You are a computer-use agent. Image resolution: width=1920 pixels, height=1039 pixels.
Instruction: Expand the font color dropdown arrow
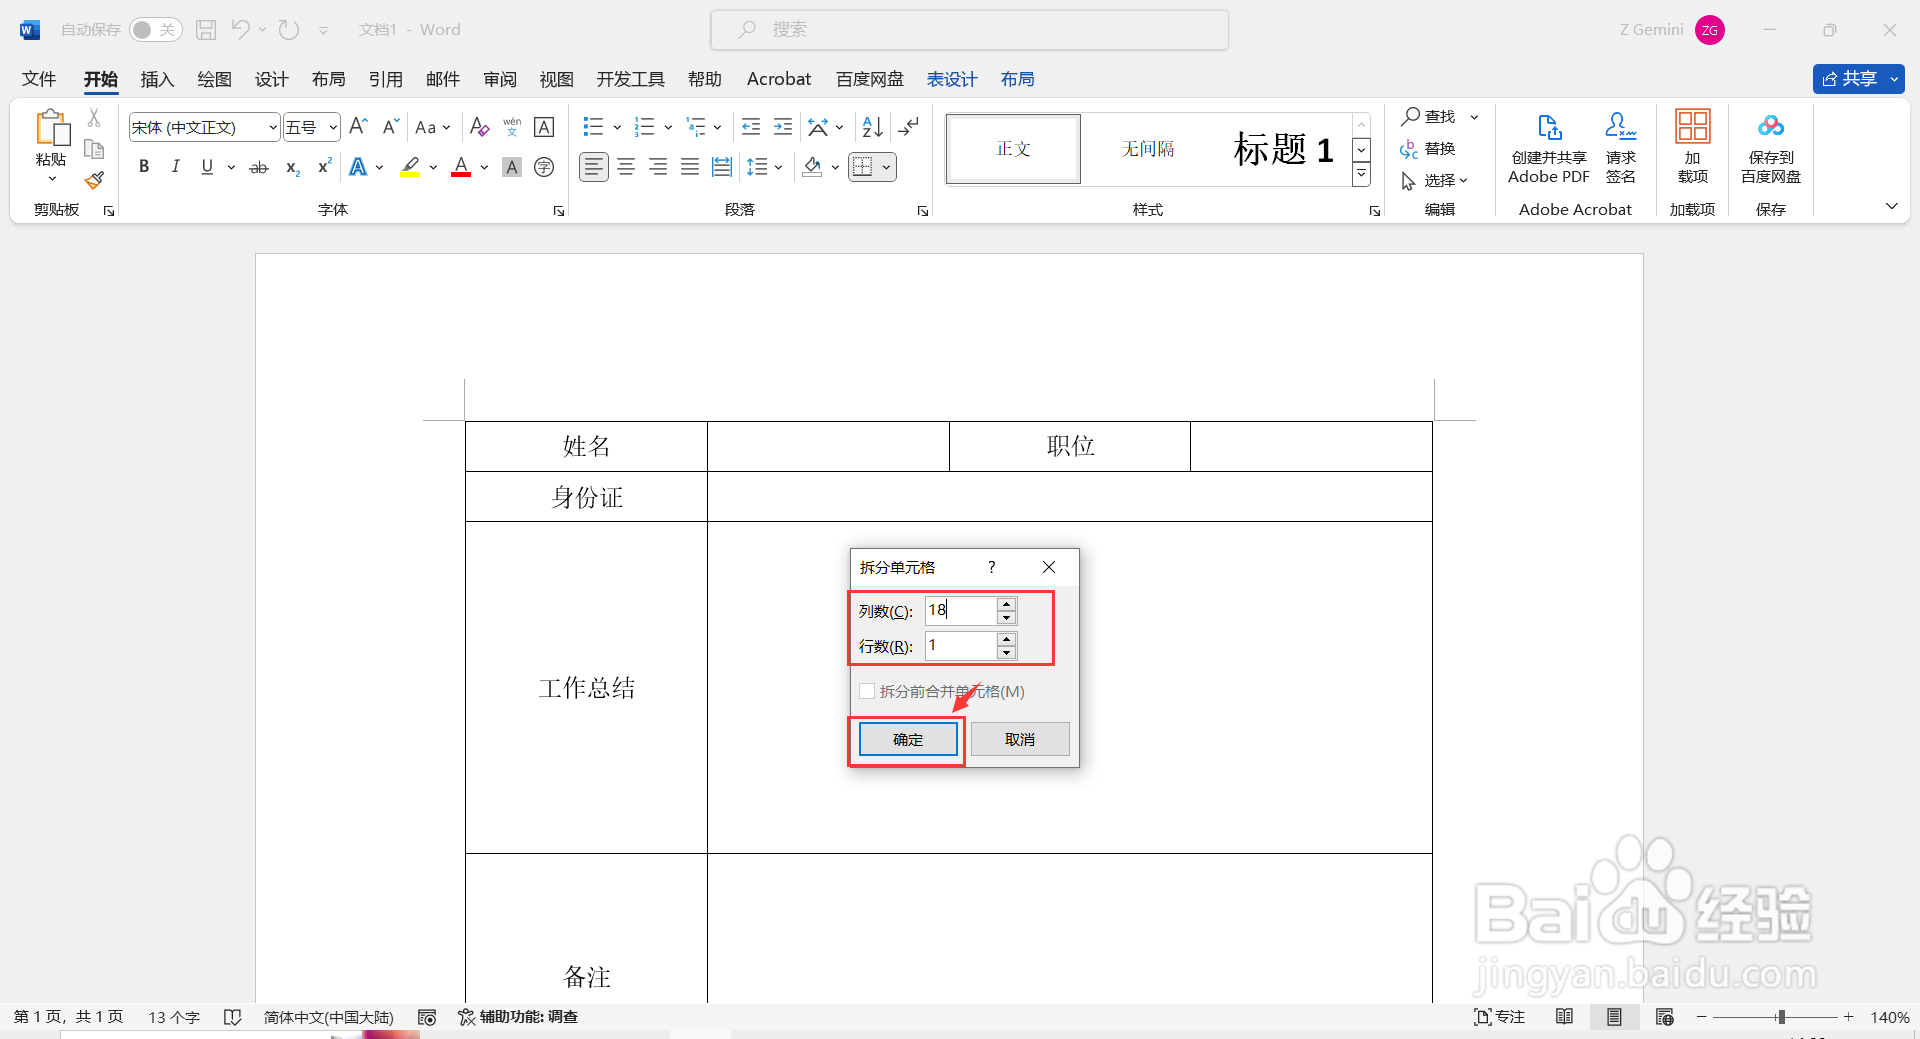(x=484, y=168)
